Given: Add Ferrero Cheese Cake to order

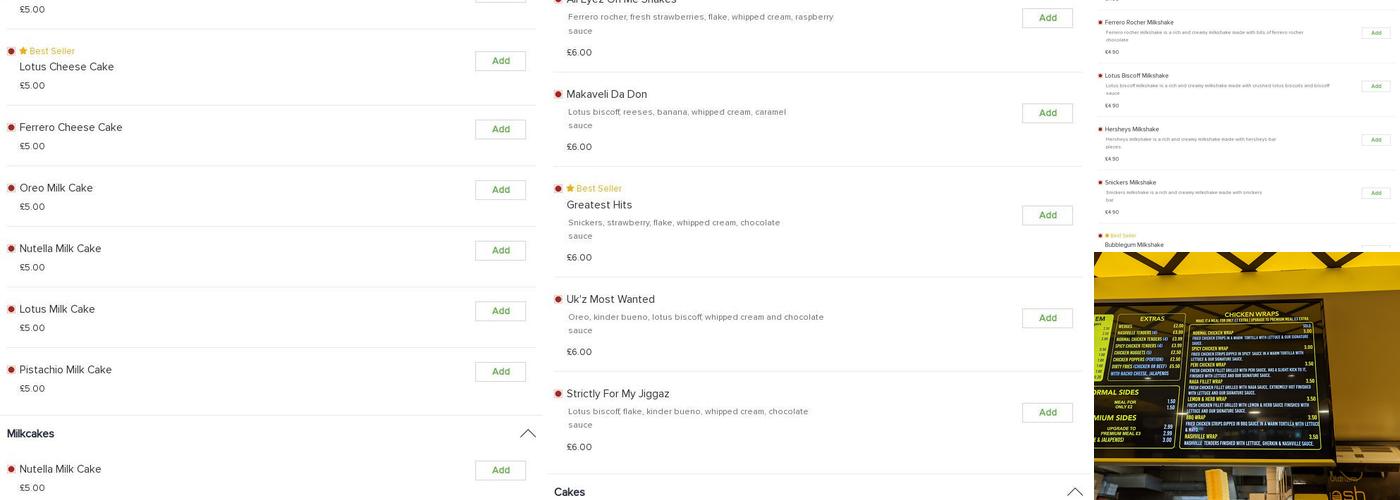Looking at the screenshot, I should click(500, 129).
